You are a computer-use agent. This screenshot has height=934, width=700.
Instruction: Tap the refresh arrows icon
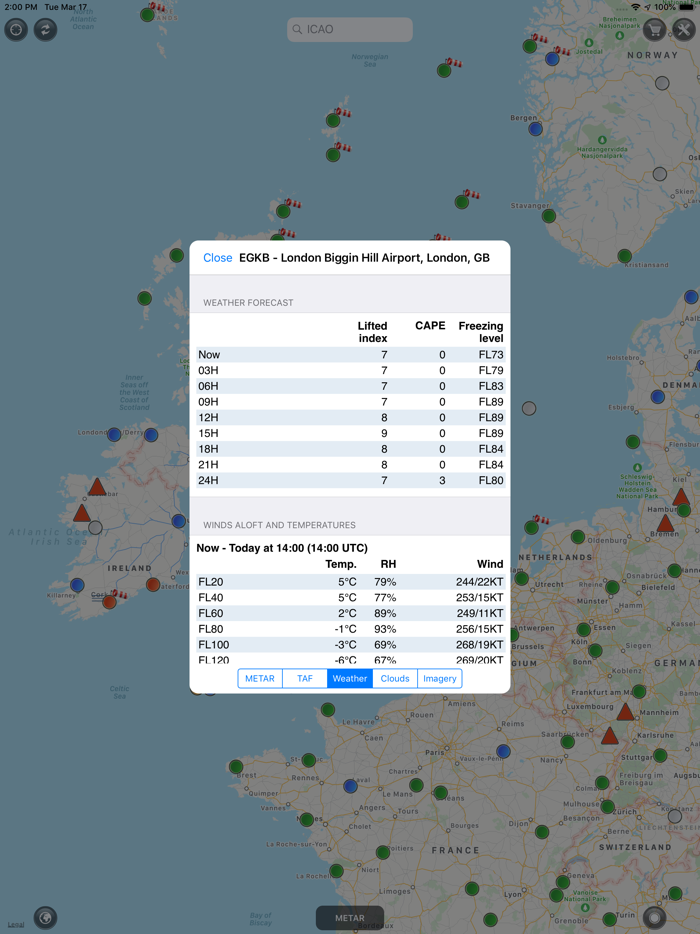(45, 29)
